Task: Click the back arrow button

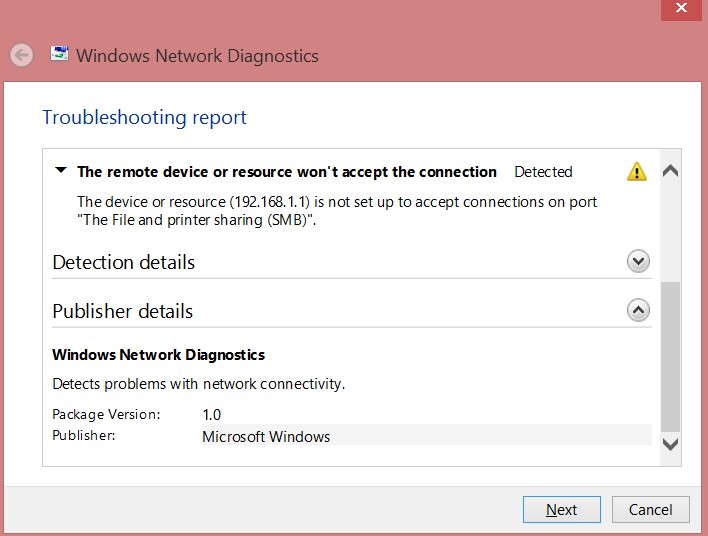Action: [x=22, y=55]
